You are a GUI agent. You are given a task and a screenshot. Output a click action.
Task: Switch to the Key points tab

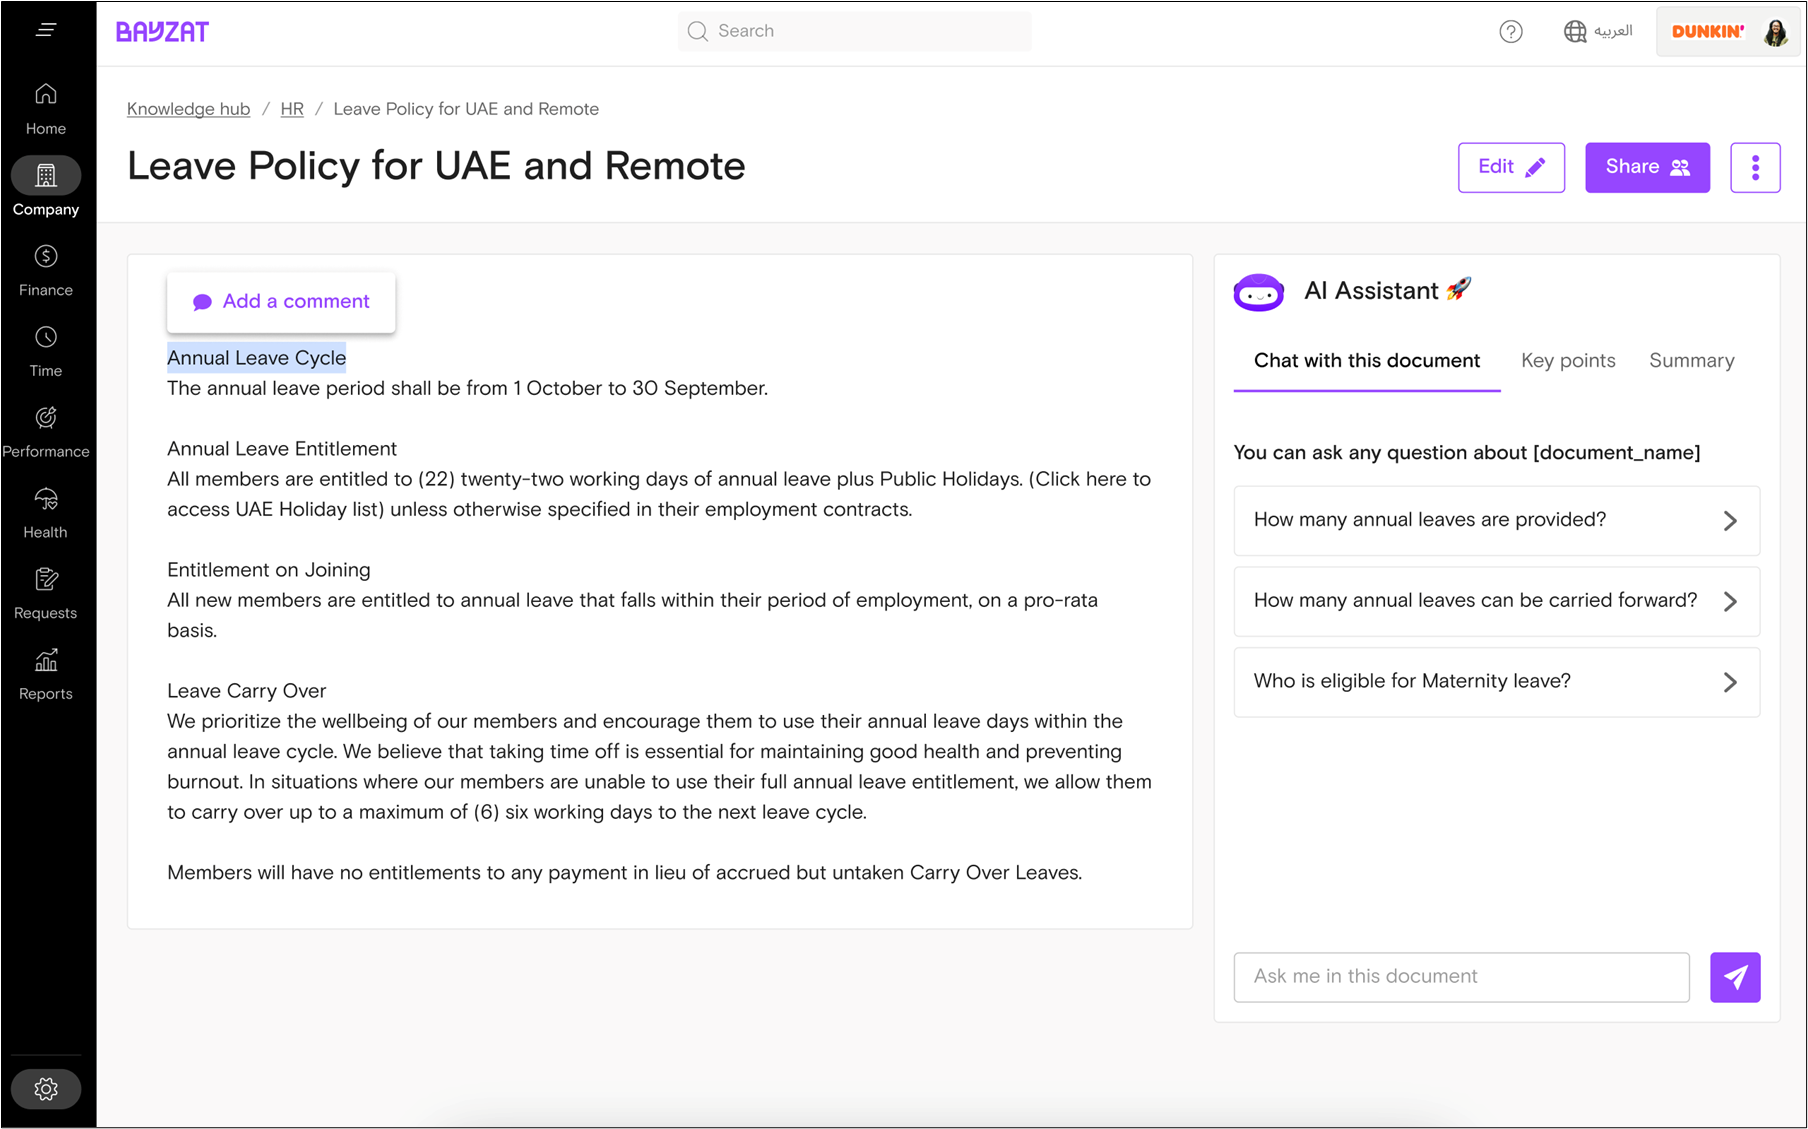tap(1567, 361)
